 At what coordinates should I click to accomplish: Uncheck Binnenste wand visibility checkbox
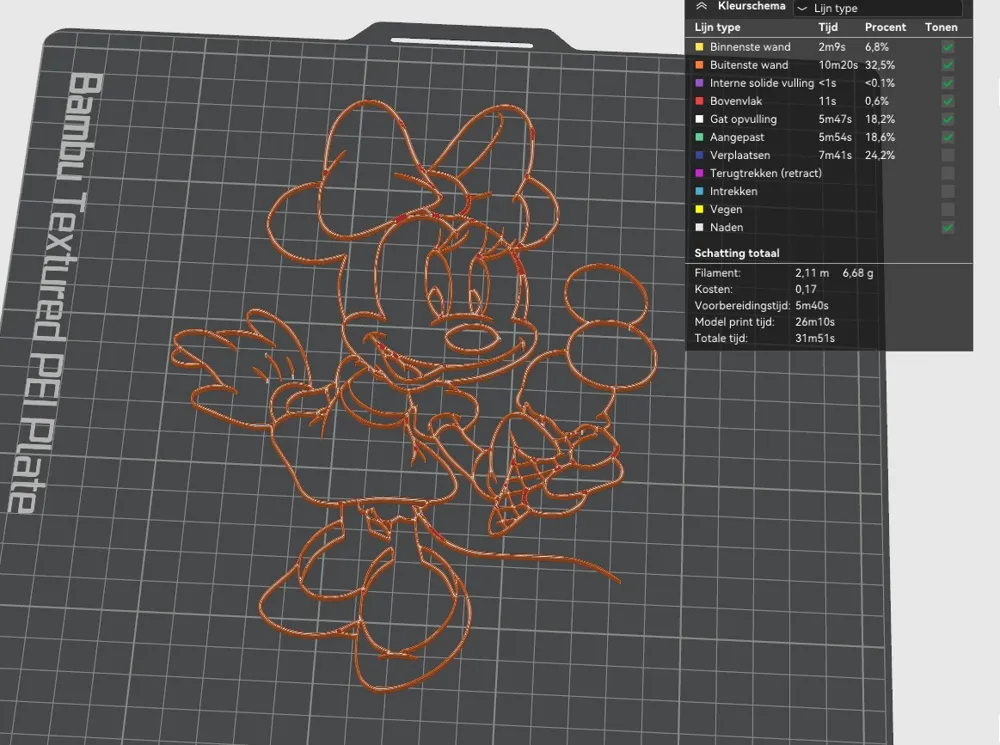[x=947, y=47]
